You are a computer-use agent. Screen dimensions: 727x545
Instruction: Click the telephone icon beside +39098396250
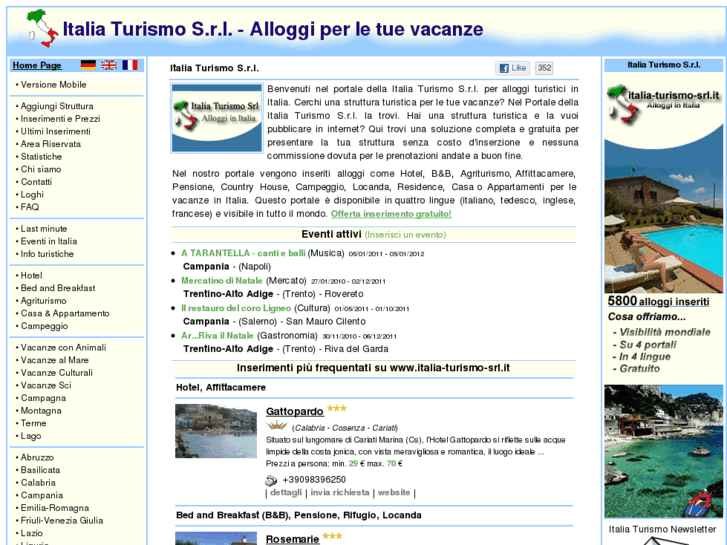tap(271, 480)
